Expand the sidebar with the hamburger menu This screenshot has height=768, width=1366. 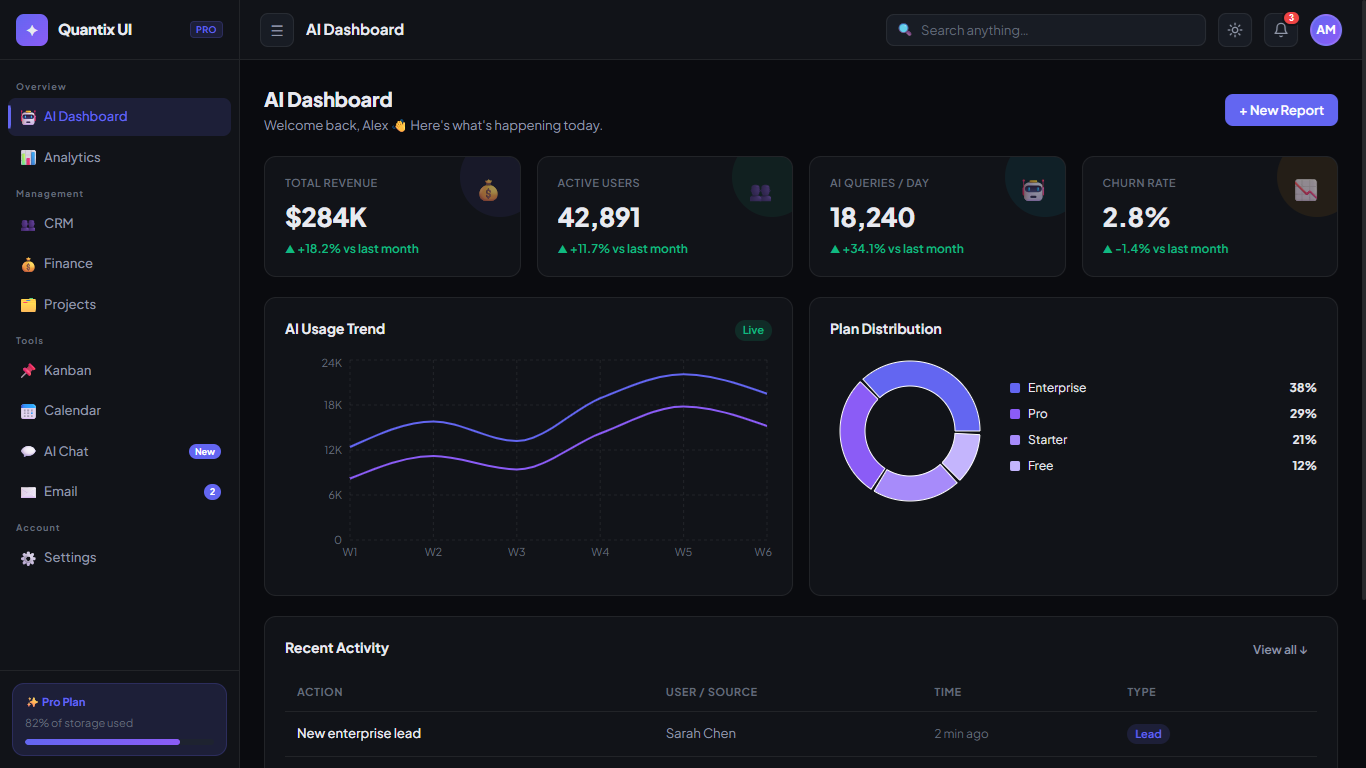click(x=276, y=30)
